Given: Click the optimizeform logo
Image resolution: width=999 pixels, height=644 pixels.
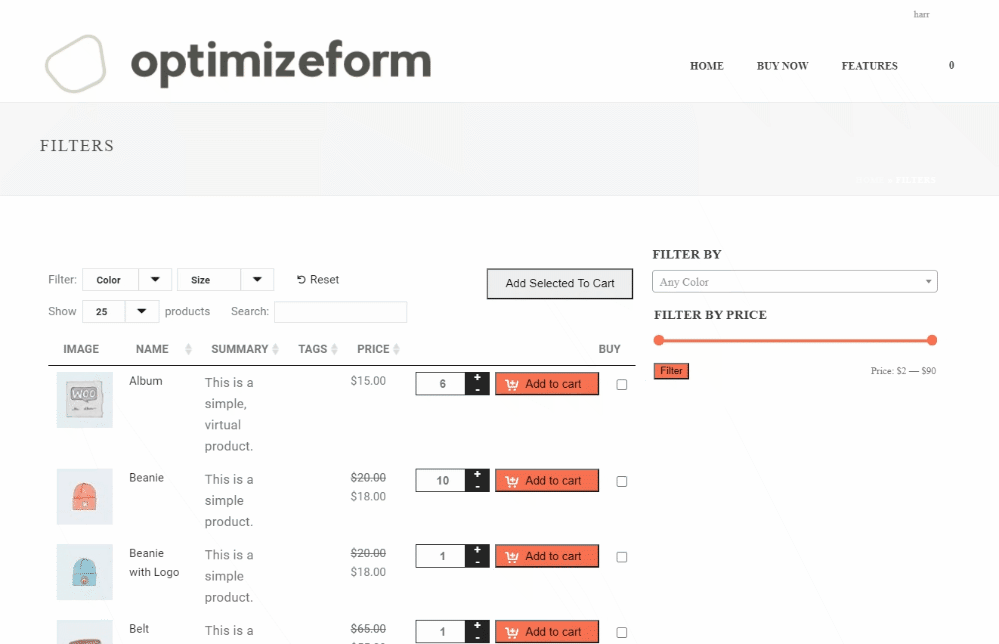Looking at the screenshot, I should pos(238,64).
